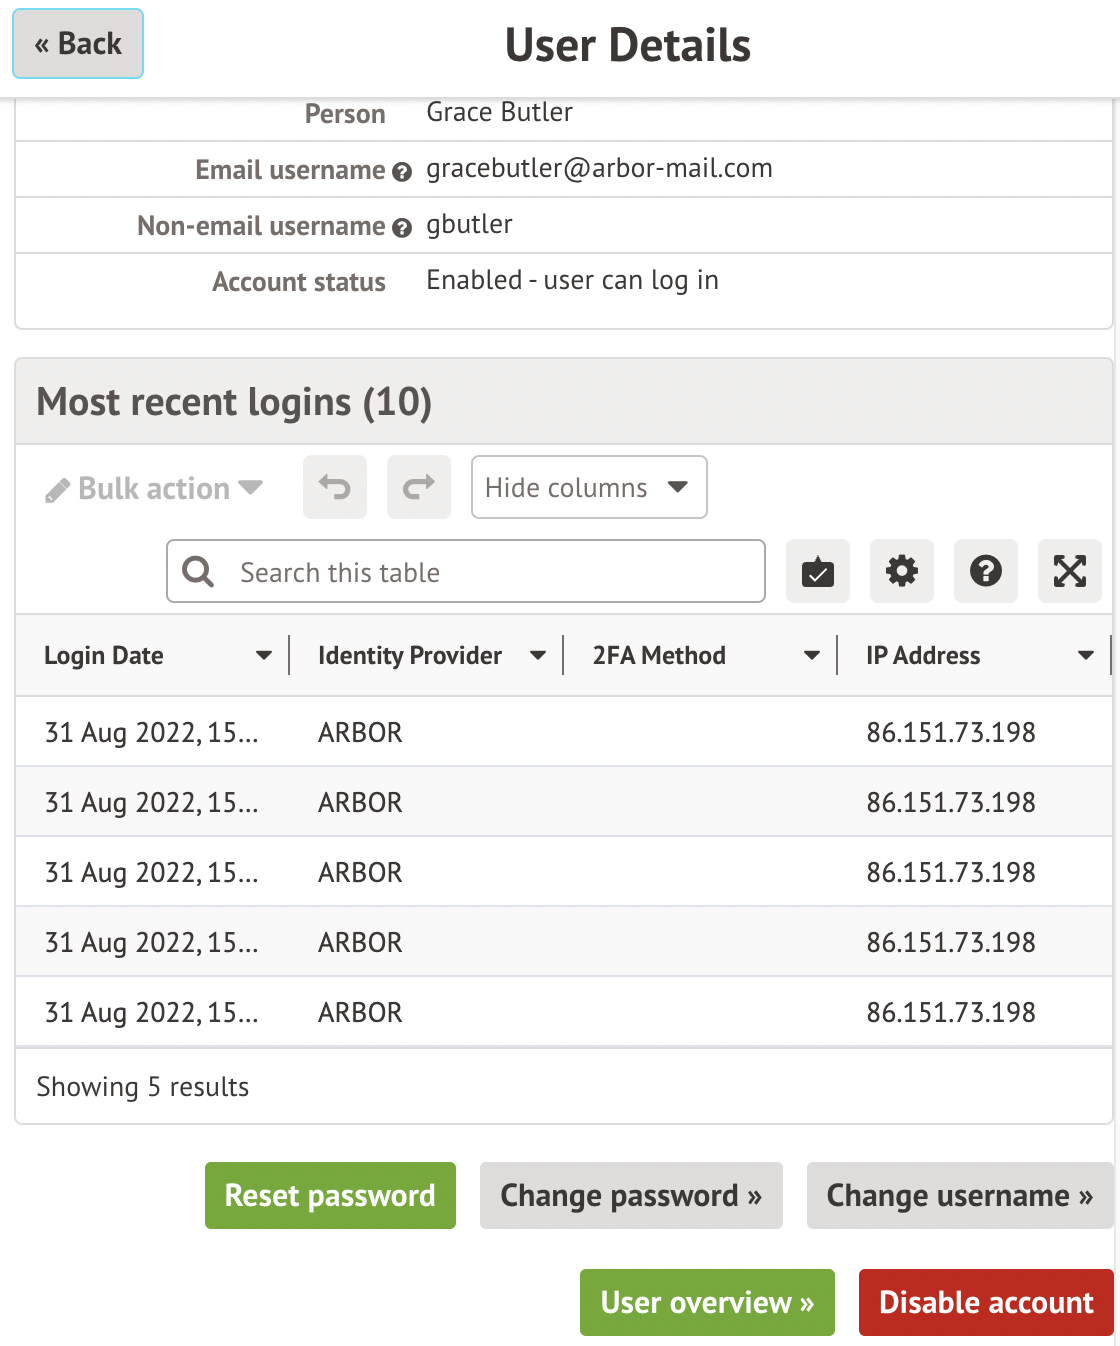Open IP Address column menu arrow
This screenshot has height=1346, width=1120.
[1086, 656]
